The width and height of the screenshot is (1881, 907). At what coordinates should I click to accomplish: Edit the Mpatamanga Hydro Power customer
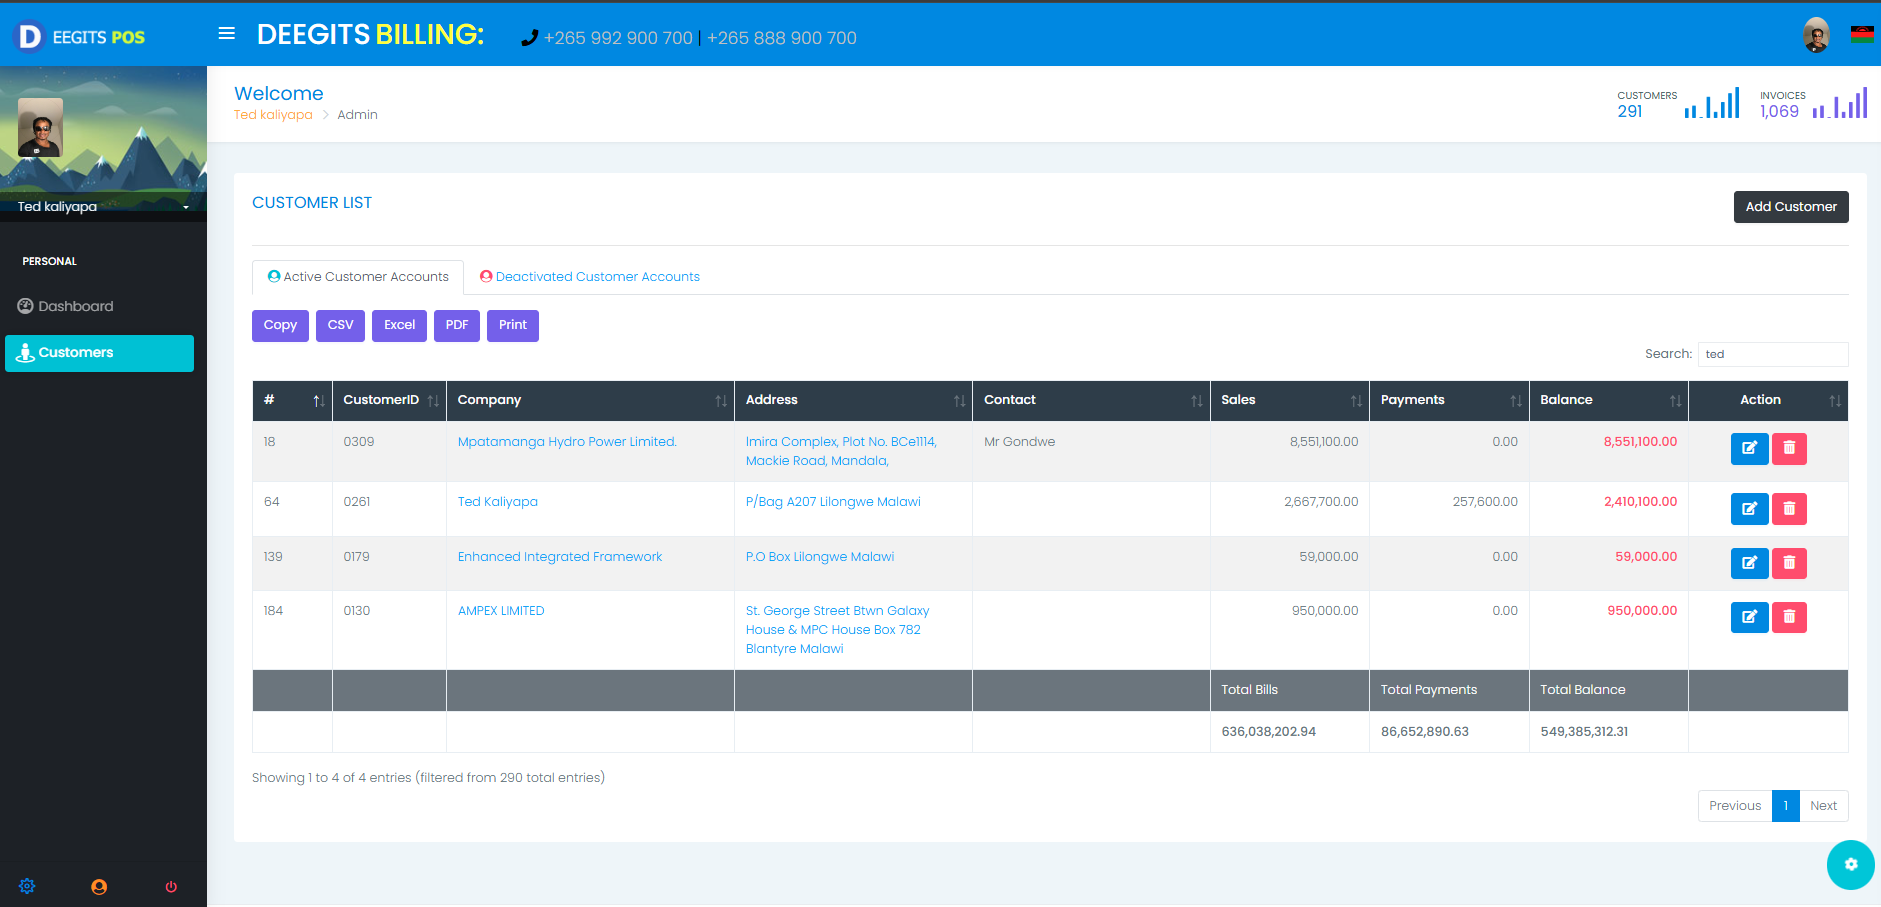pyautogui.click(x=1749, y=448)
